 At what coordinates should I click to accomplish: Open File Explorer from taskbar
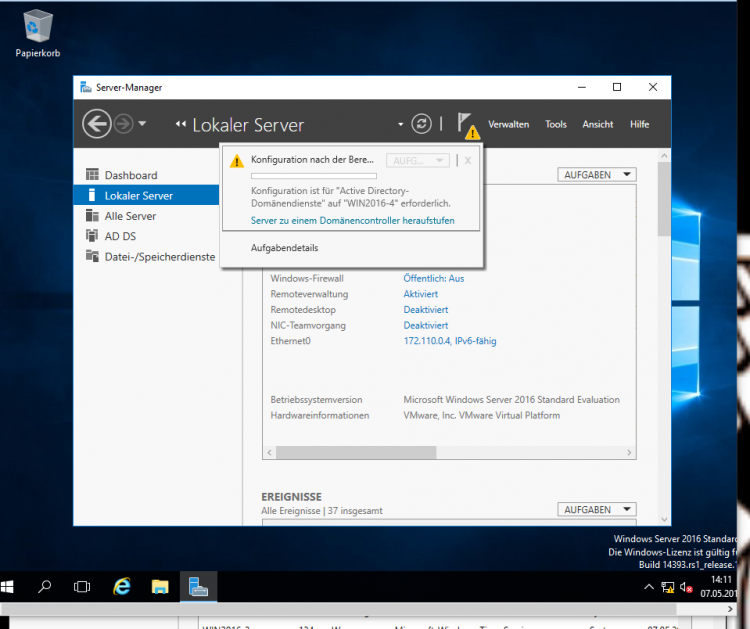pyautogui.click(x=159, y=587)
